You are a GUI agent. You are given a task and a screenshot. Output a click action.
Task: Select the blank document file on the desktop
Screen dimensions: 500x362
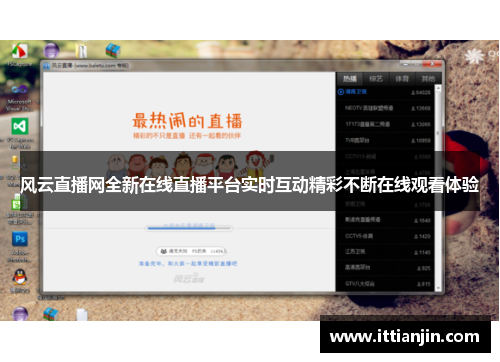coord(82,315)
